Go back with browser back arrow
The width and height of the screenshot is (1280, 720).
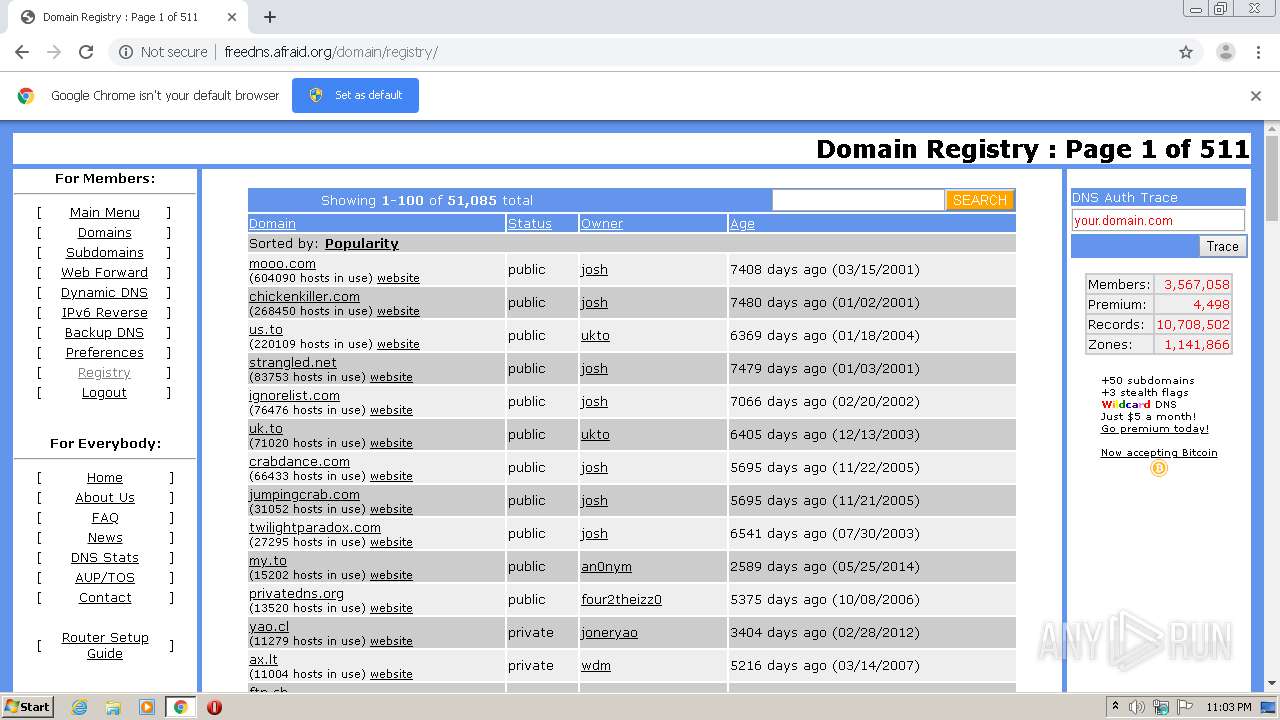point(22,52)
